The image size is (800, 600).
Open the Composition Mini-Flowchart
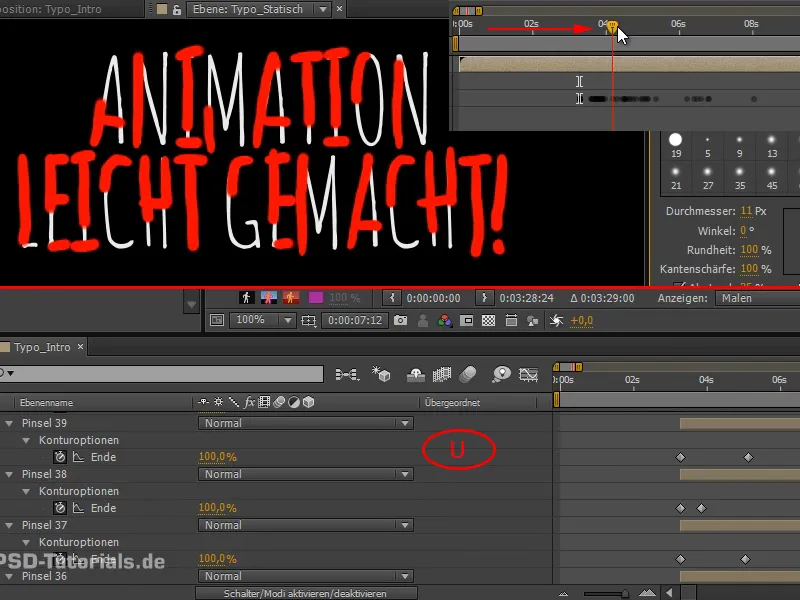tap(347, 373)
